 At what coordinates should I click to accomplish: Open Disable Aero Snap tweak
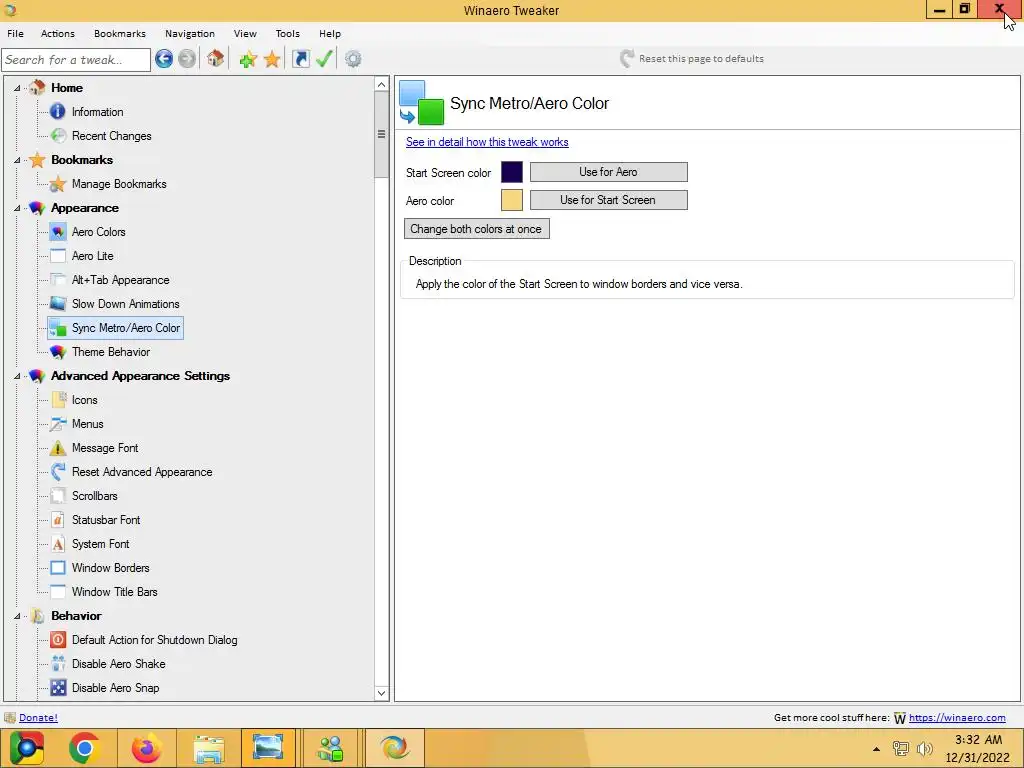coord(116,688)
